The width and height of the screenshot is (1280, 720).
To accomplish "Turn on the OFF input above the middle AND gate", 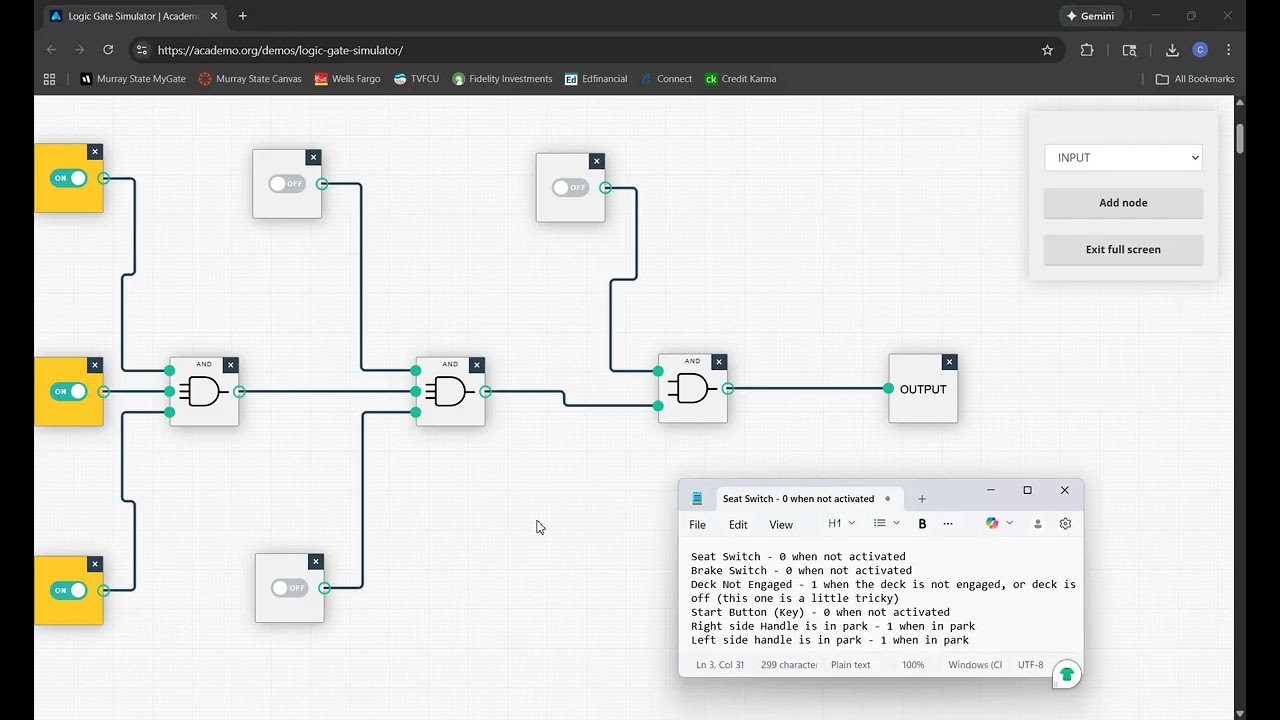I will point(287,184).
